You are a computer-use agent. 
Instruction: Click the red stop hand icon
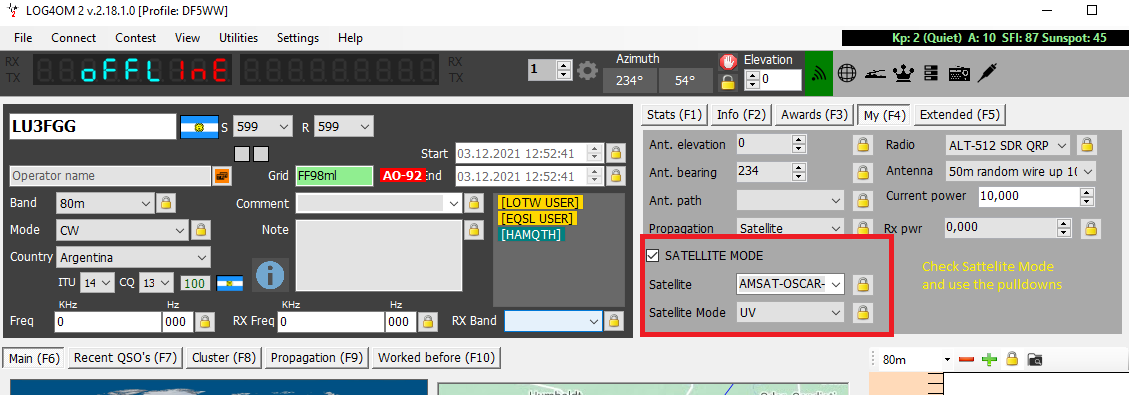coord(727,62)
